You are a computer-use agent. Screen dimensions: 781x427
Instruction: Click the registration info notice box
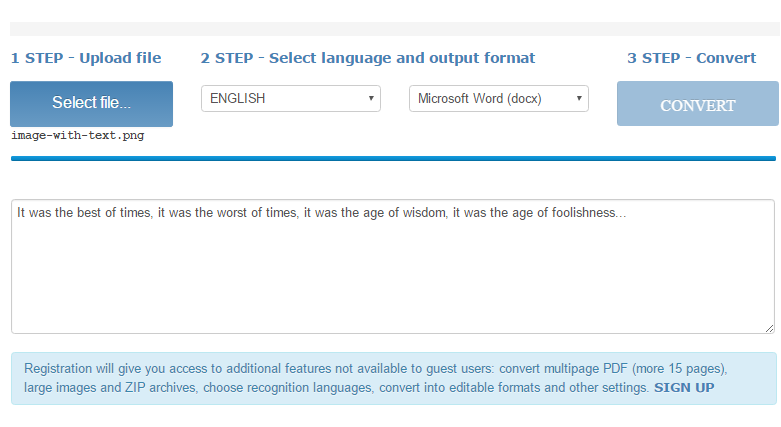pos(393,378)
